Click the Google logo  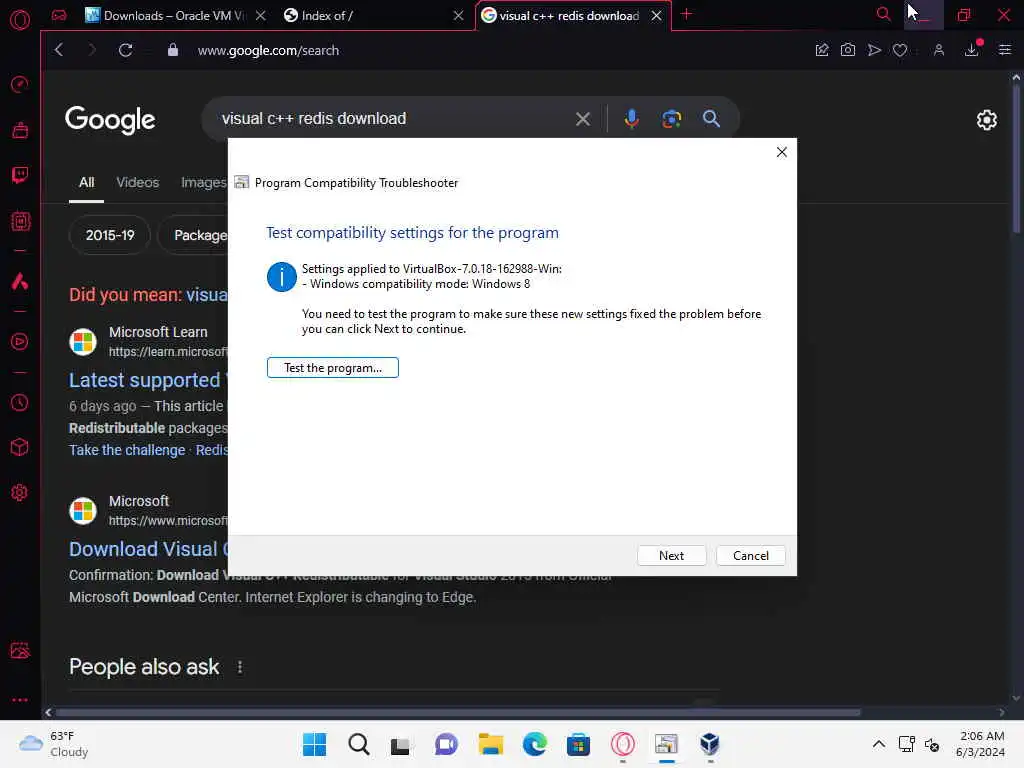pos(110,120)
